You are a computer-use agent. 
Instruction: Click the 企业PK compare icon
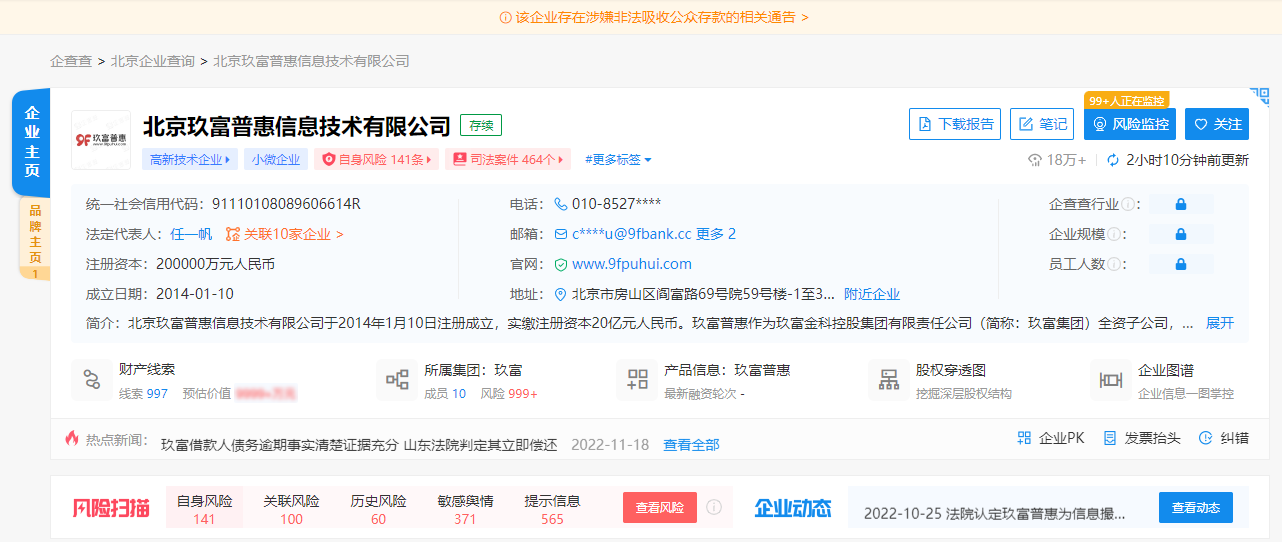[x=1024, y=438]
